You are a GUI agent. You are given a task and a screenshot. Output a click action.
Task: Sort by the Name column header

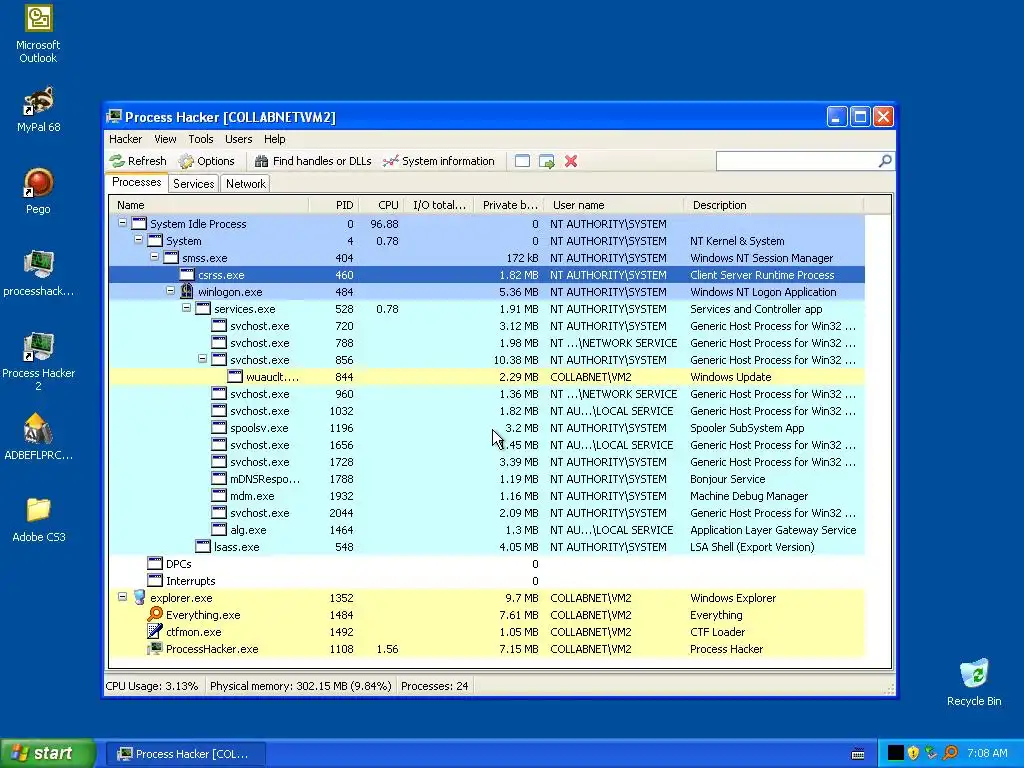pyautogui.click(x=209, y=205)
